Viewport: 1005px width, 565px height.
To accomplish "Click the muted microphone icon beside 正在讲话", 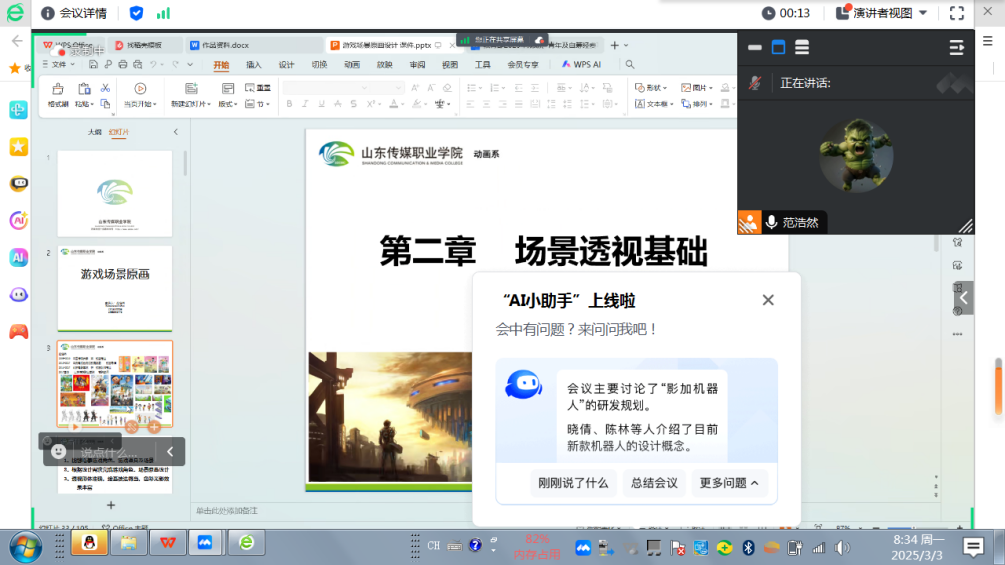I will click(x=755, y=83).
